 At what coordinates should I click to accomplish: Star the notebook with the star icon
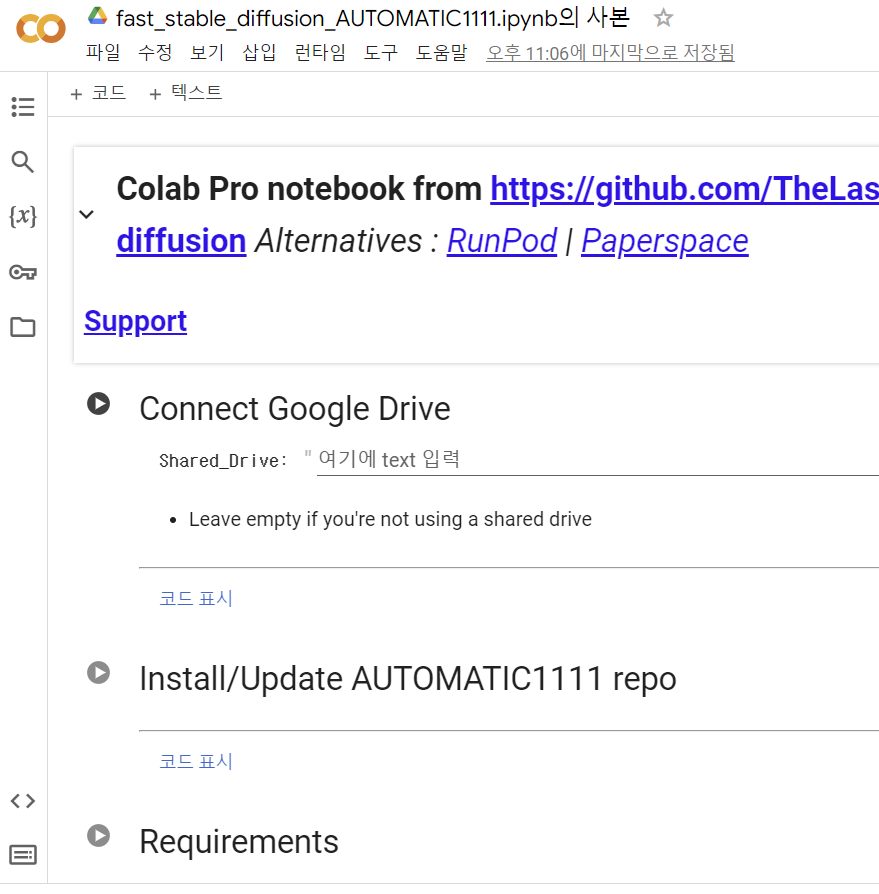pyautogui.click(x=663, y=18)
